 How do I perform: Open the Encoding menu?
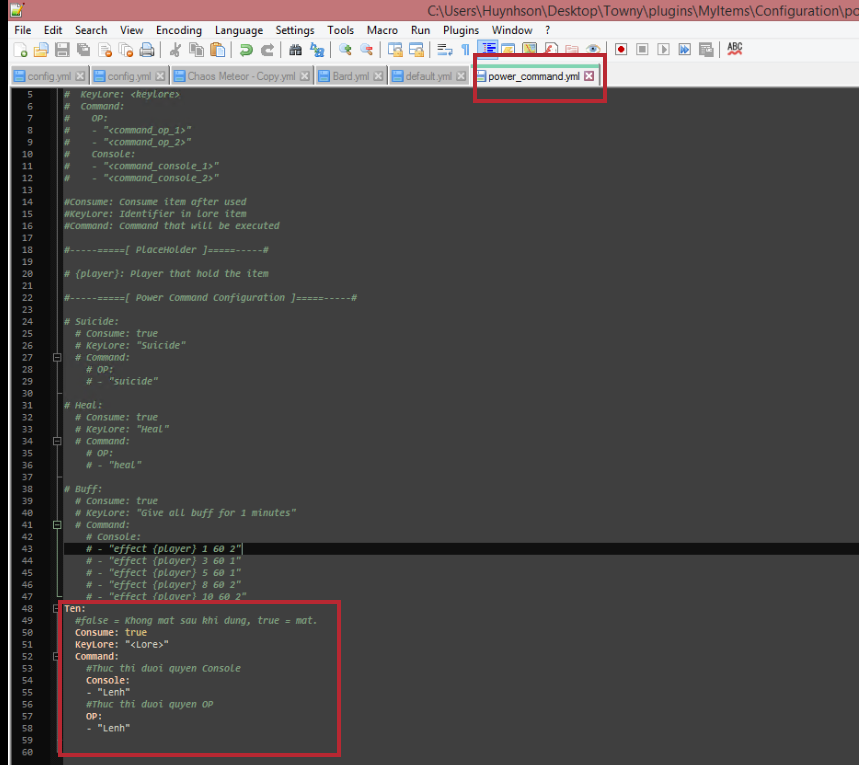point(178,30)
